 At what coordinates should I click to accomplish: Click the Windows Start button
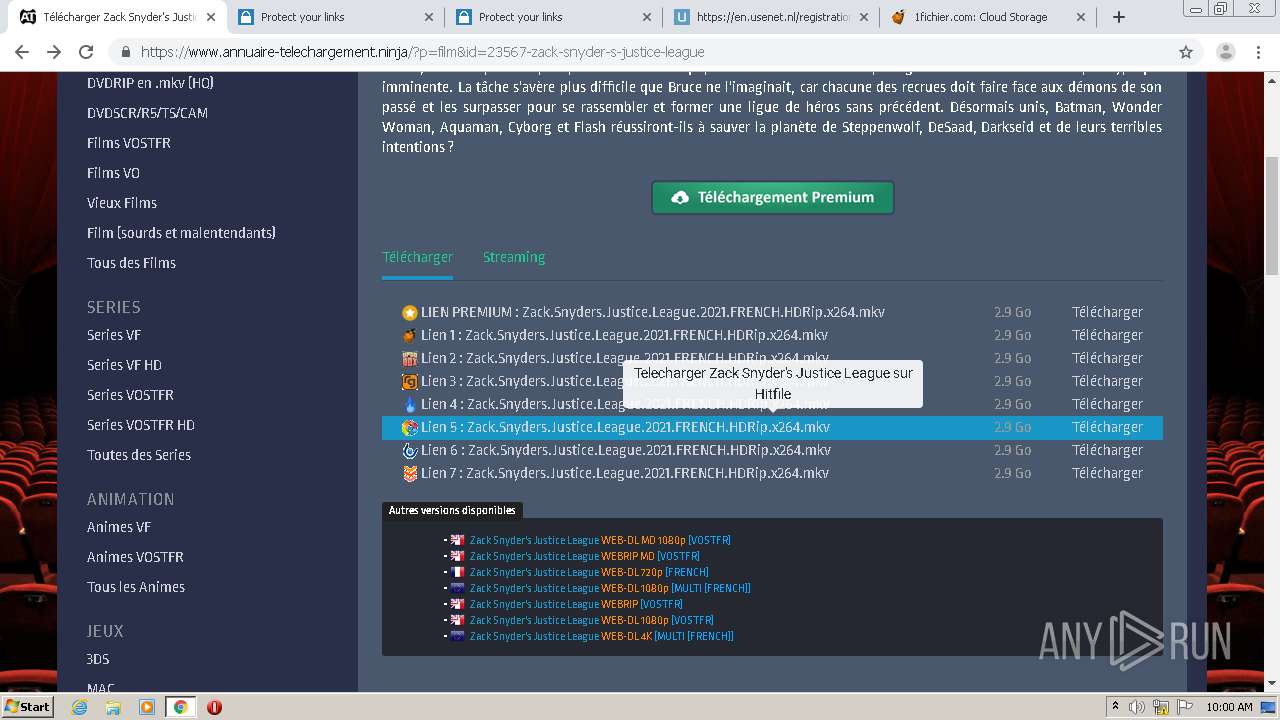28,707
